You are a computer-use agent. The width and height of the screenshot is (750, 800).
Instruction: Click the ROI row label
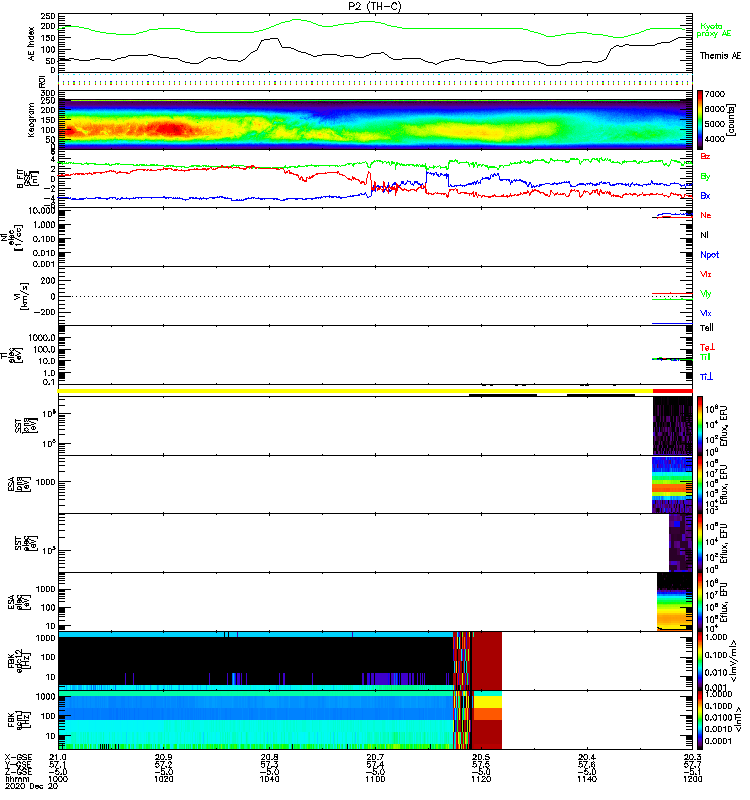point(42,81)
